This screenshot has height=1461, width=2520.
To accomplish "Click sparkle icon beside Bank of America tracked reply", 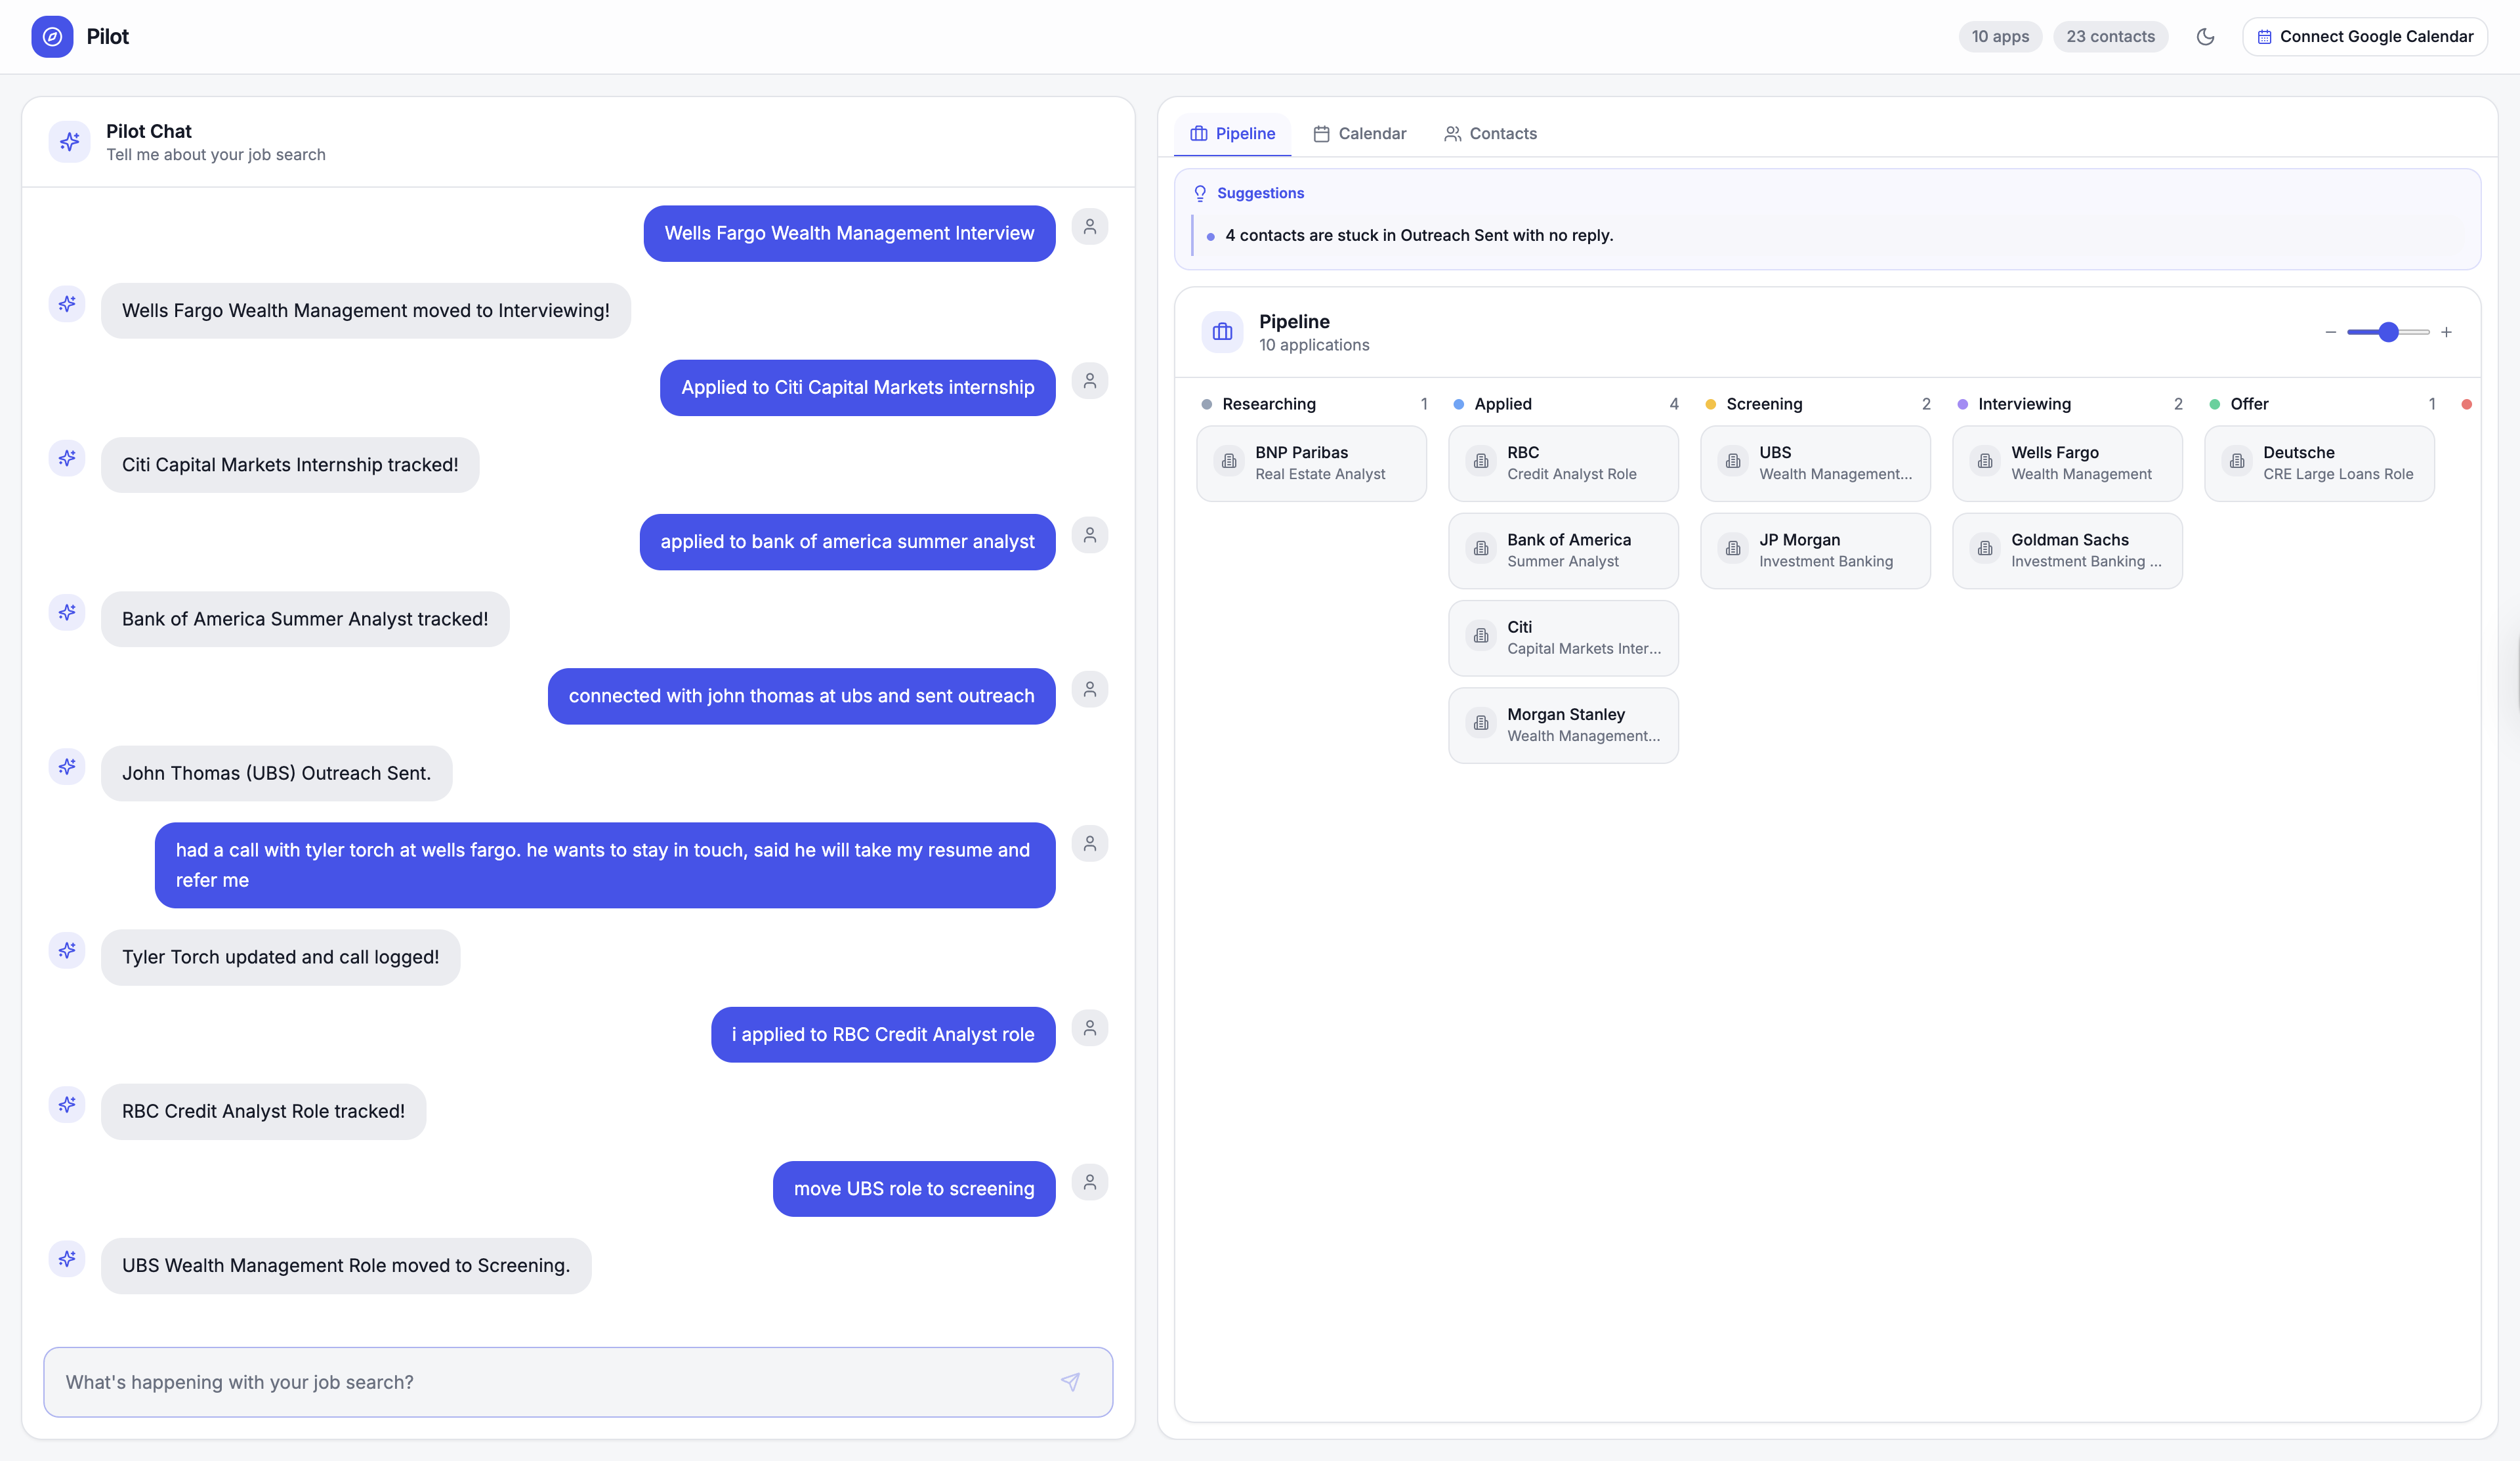I will coord(67,611).
